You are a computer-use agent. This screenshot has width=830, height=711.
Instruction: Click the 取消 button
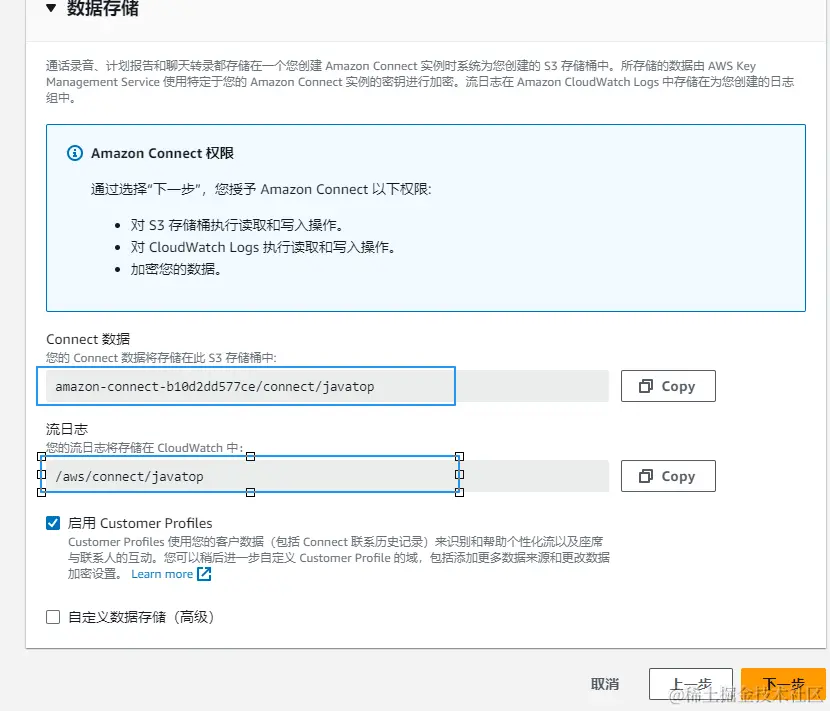[605, 684]
